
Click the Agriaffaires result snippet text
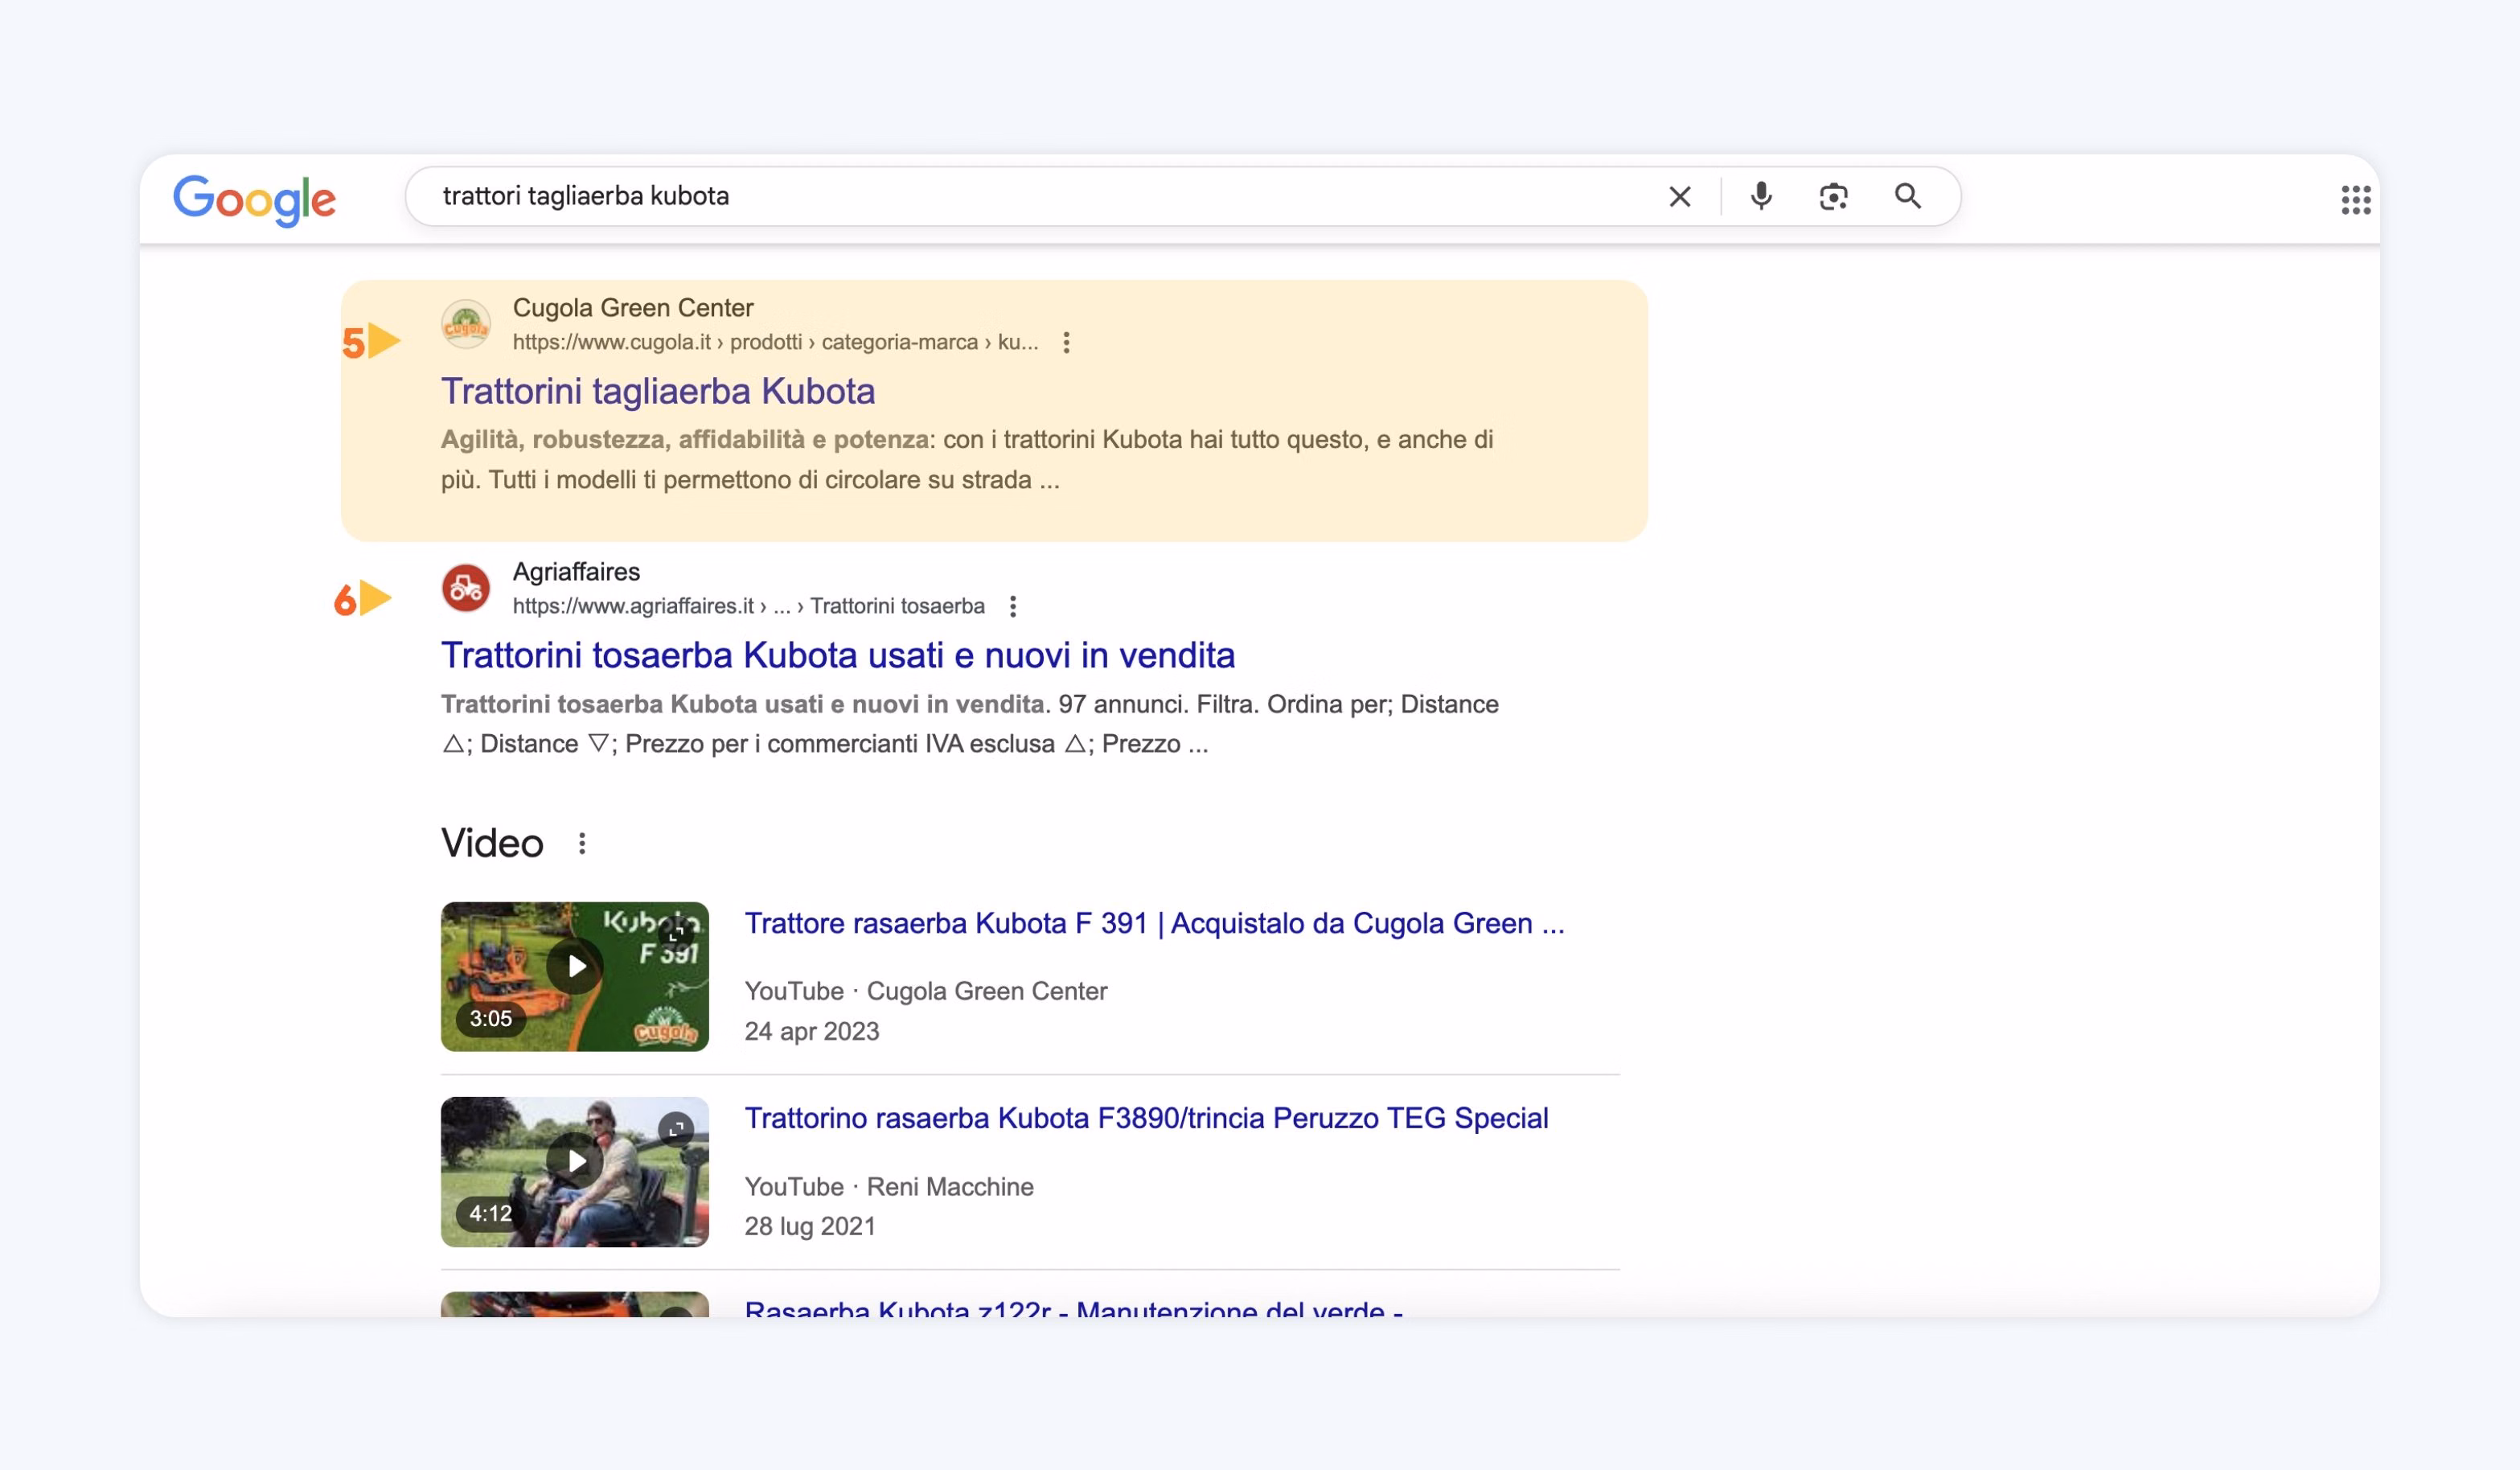pos(970,724)
